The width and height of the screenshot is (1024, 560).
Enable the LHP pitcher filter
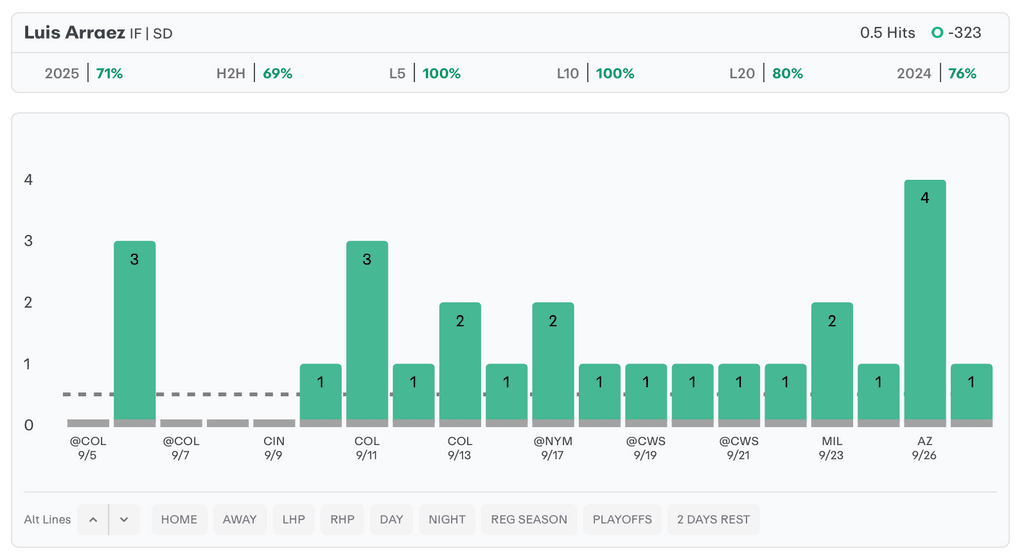[x=294, y=520]
